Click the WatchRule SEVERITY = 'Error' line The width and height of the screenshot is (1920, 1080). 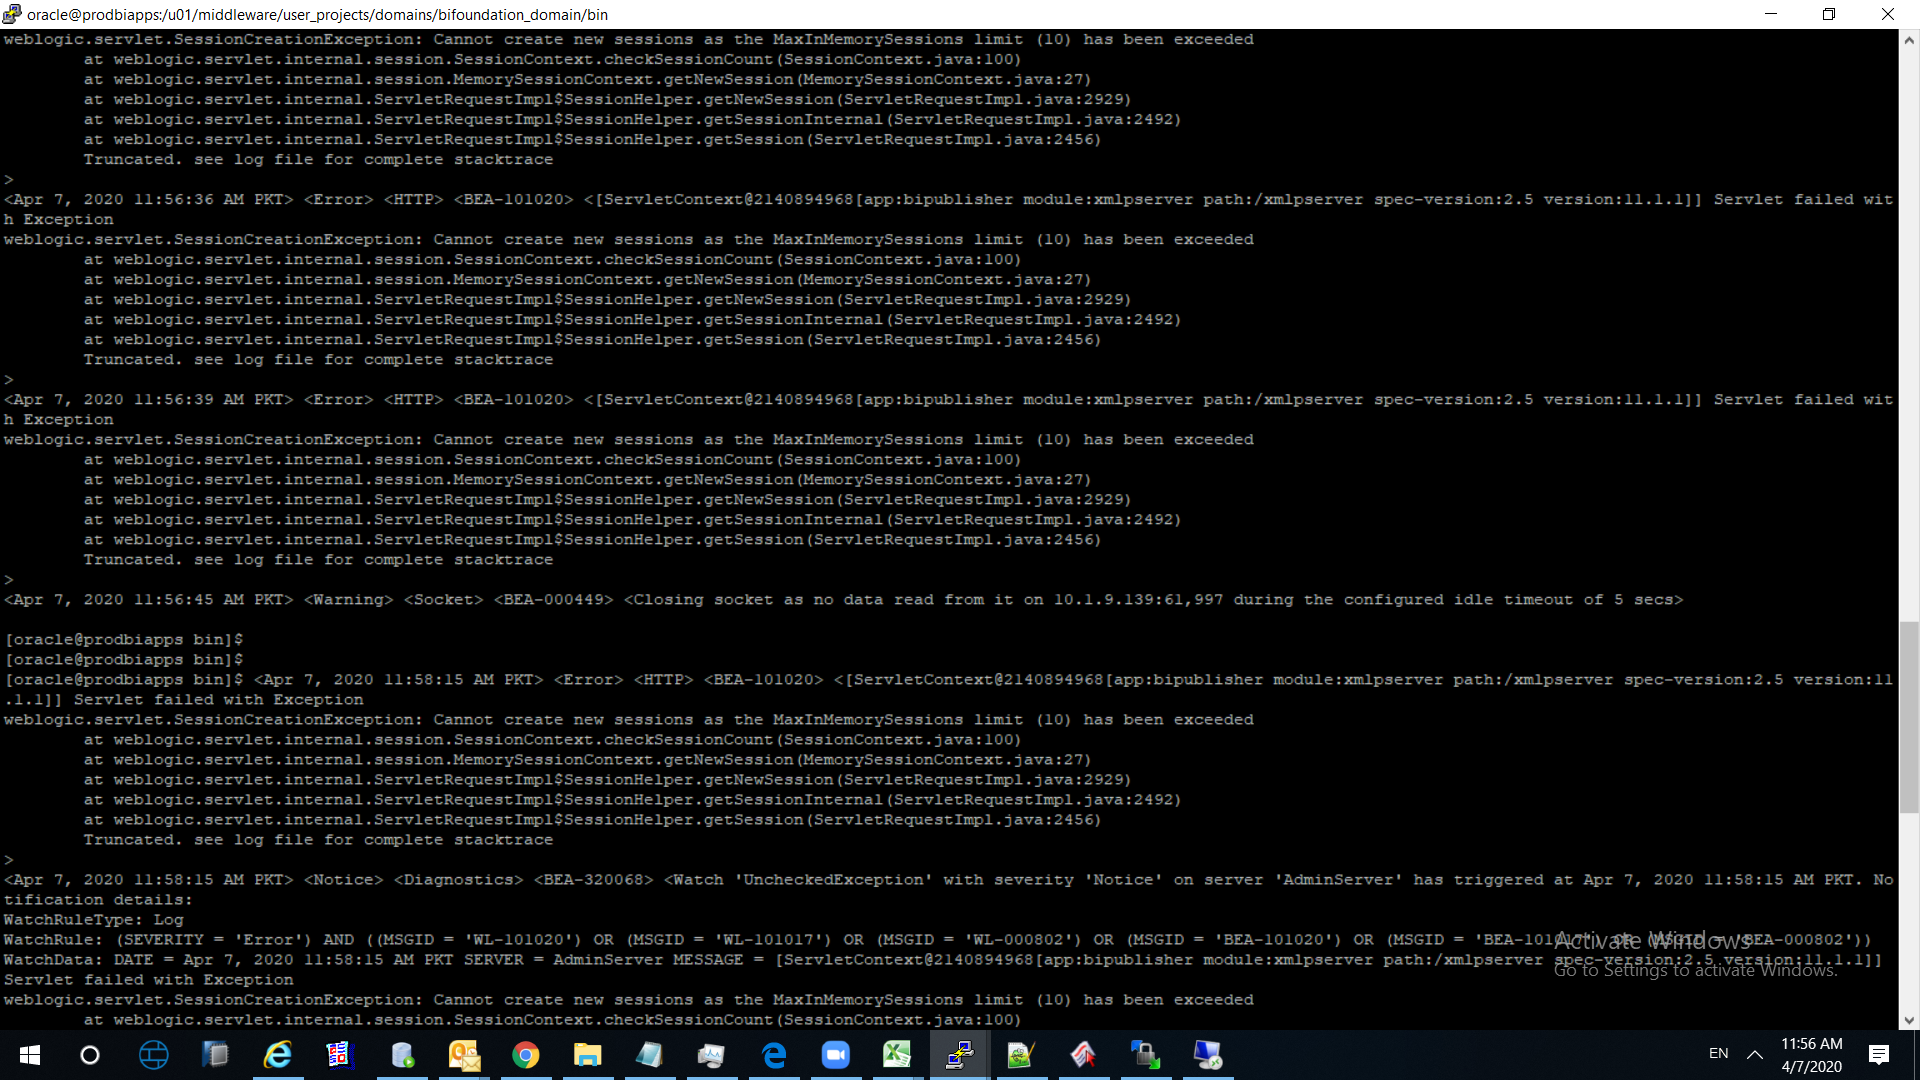[x=937, y=940]
